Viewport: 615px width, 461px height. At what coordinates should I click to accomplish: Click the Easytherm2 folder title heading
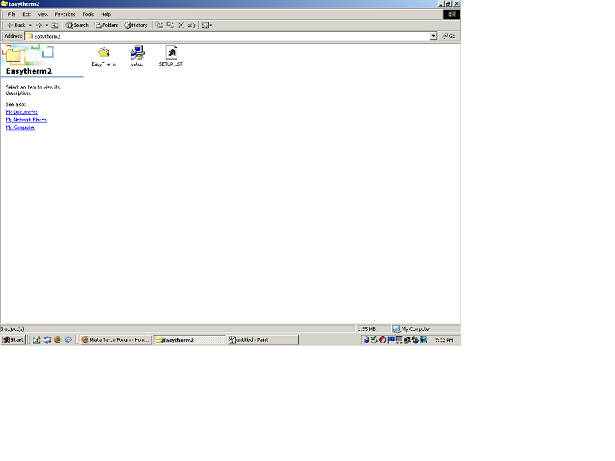coord(29,71)
